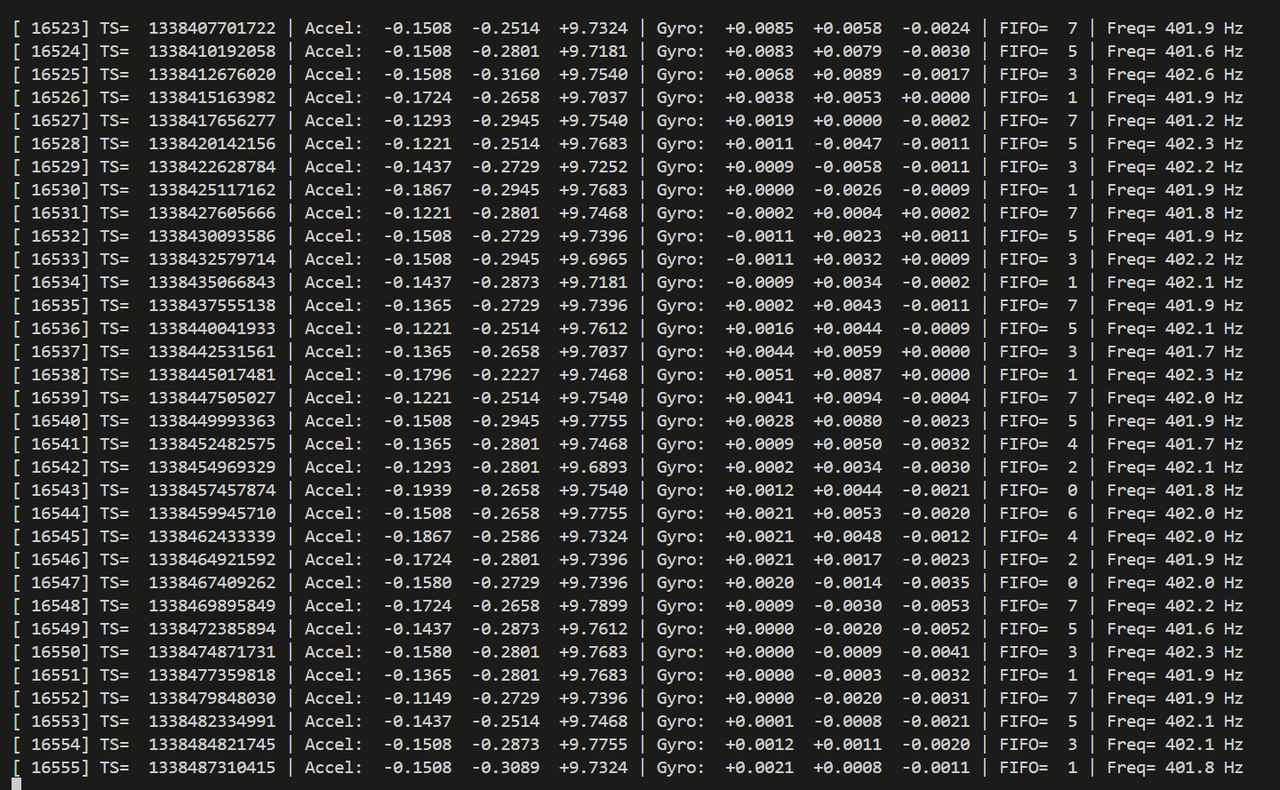Select gyro value -0.0047

(848, 143)
